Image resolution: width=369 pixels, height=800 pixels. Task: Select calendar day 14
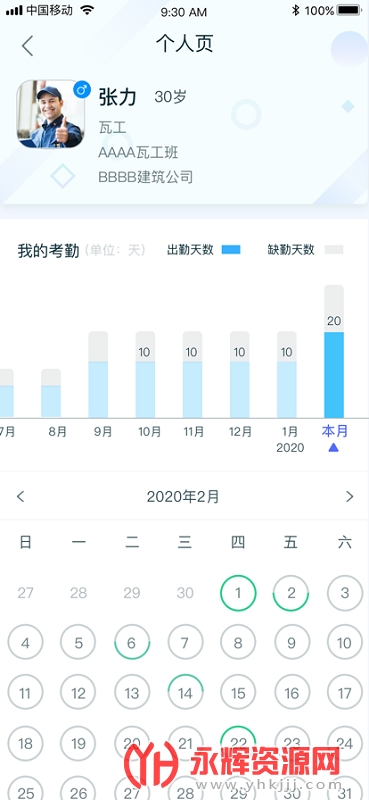(x=185, y=693)
